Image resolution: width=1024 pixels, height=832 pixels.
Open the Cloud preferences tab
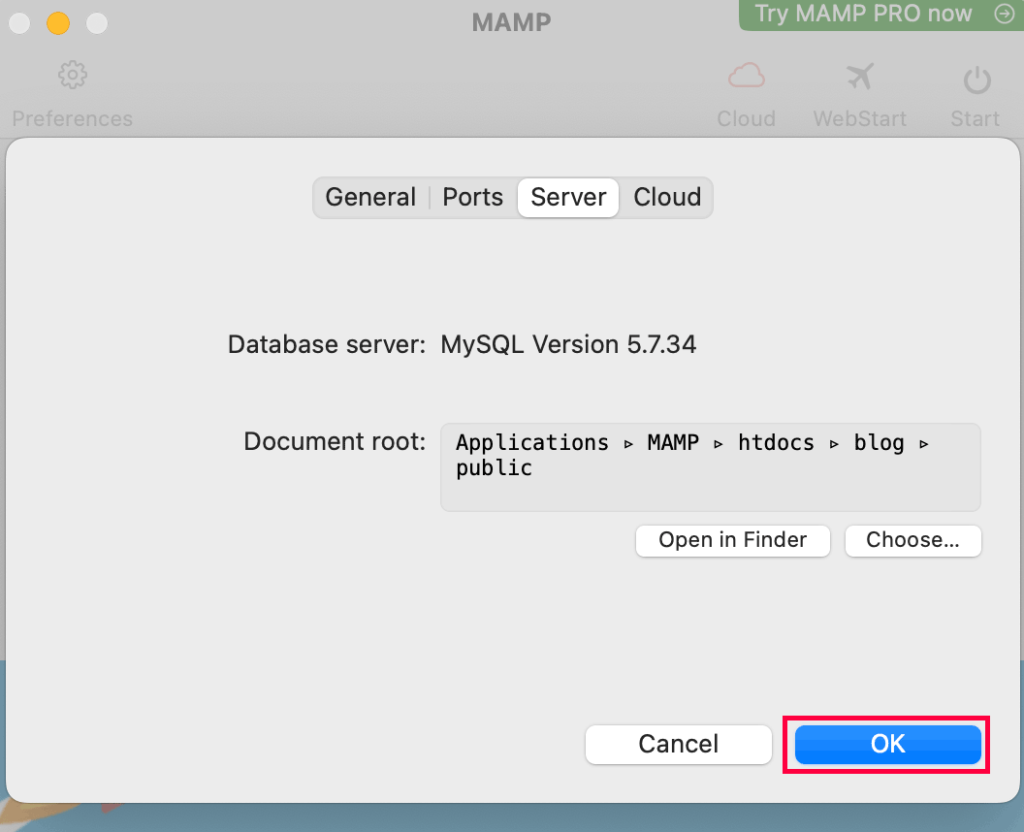667,197
